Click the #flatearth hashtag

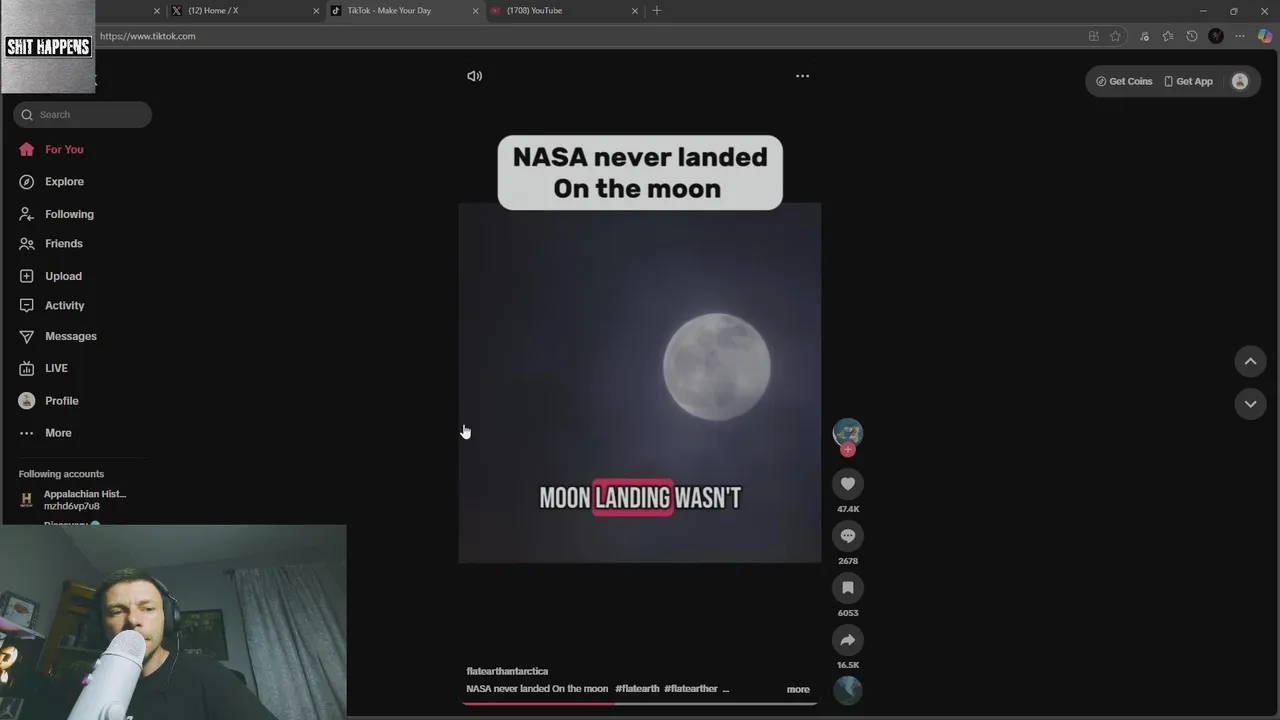[x=637, y=689]
